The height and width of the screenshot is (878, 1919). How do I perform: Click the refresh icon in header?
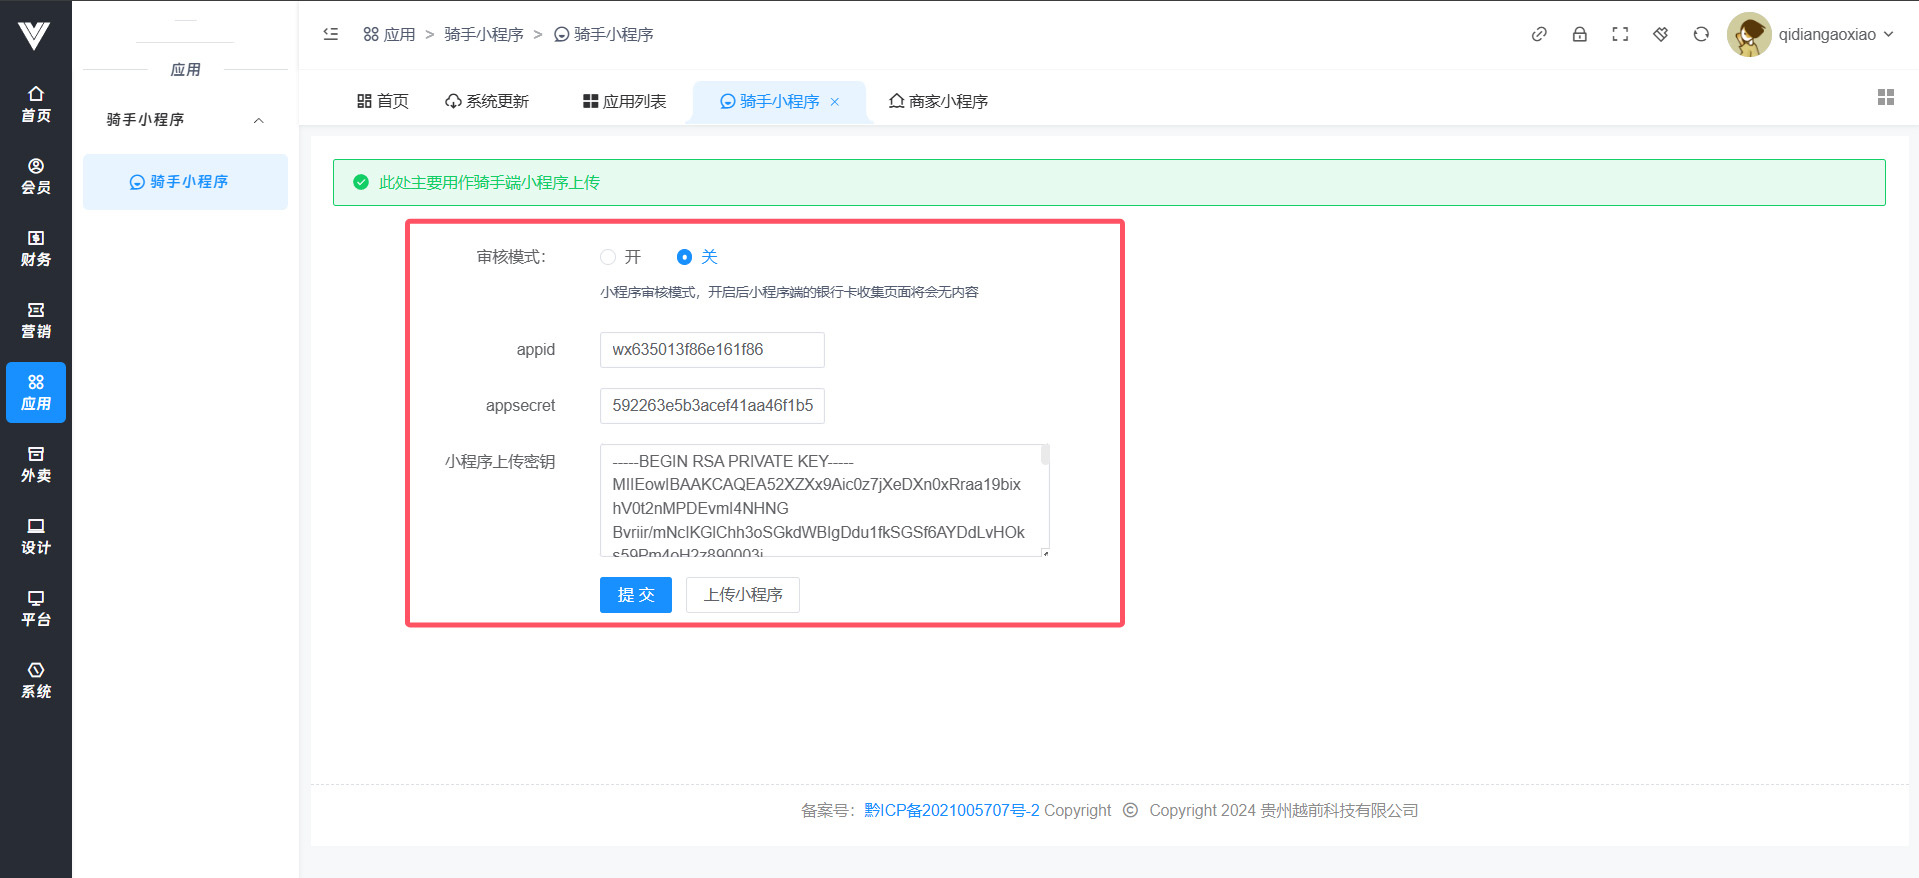1701,34
